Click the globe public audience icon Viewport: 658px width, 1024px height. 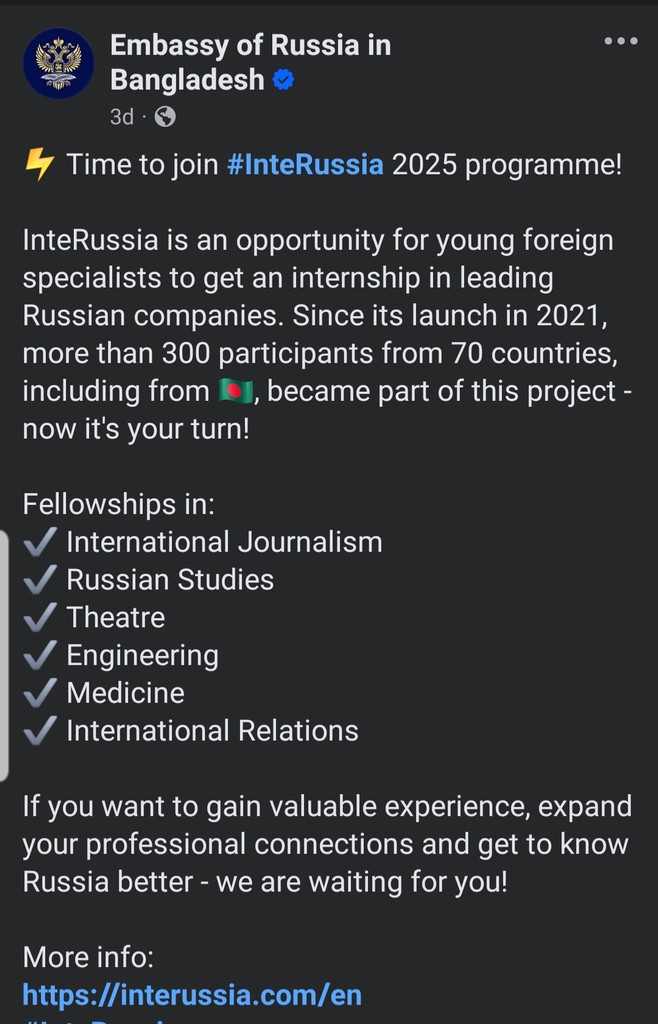tap(165, 117)
